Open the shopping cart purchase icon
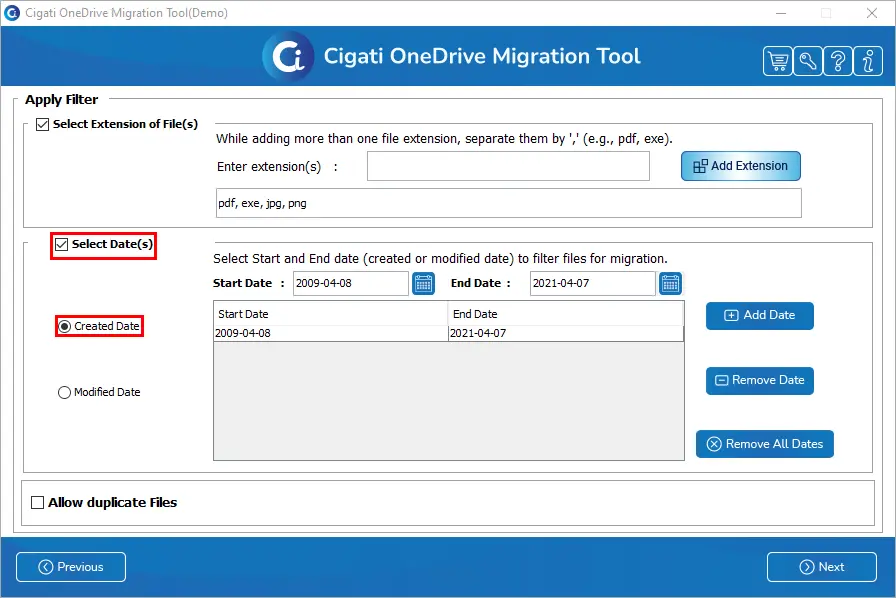This screenshot has width=896, height=598. [778, 61]
